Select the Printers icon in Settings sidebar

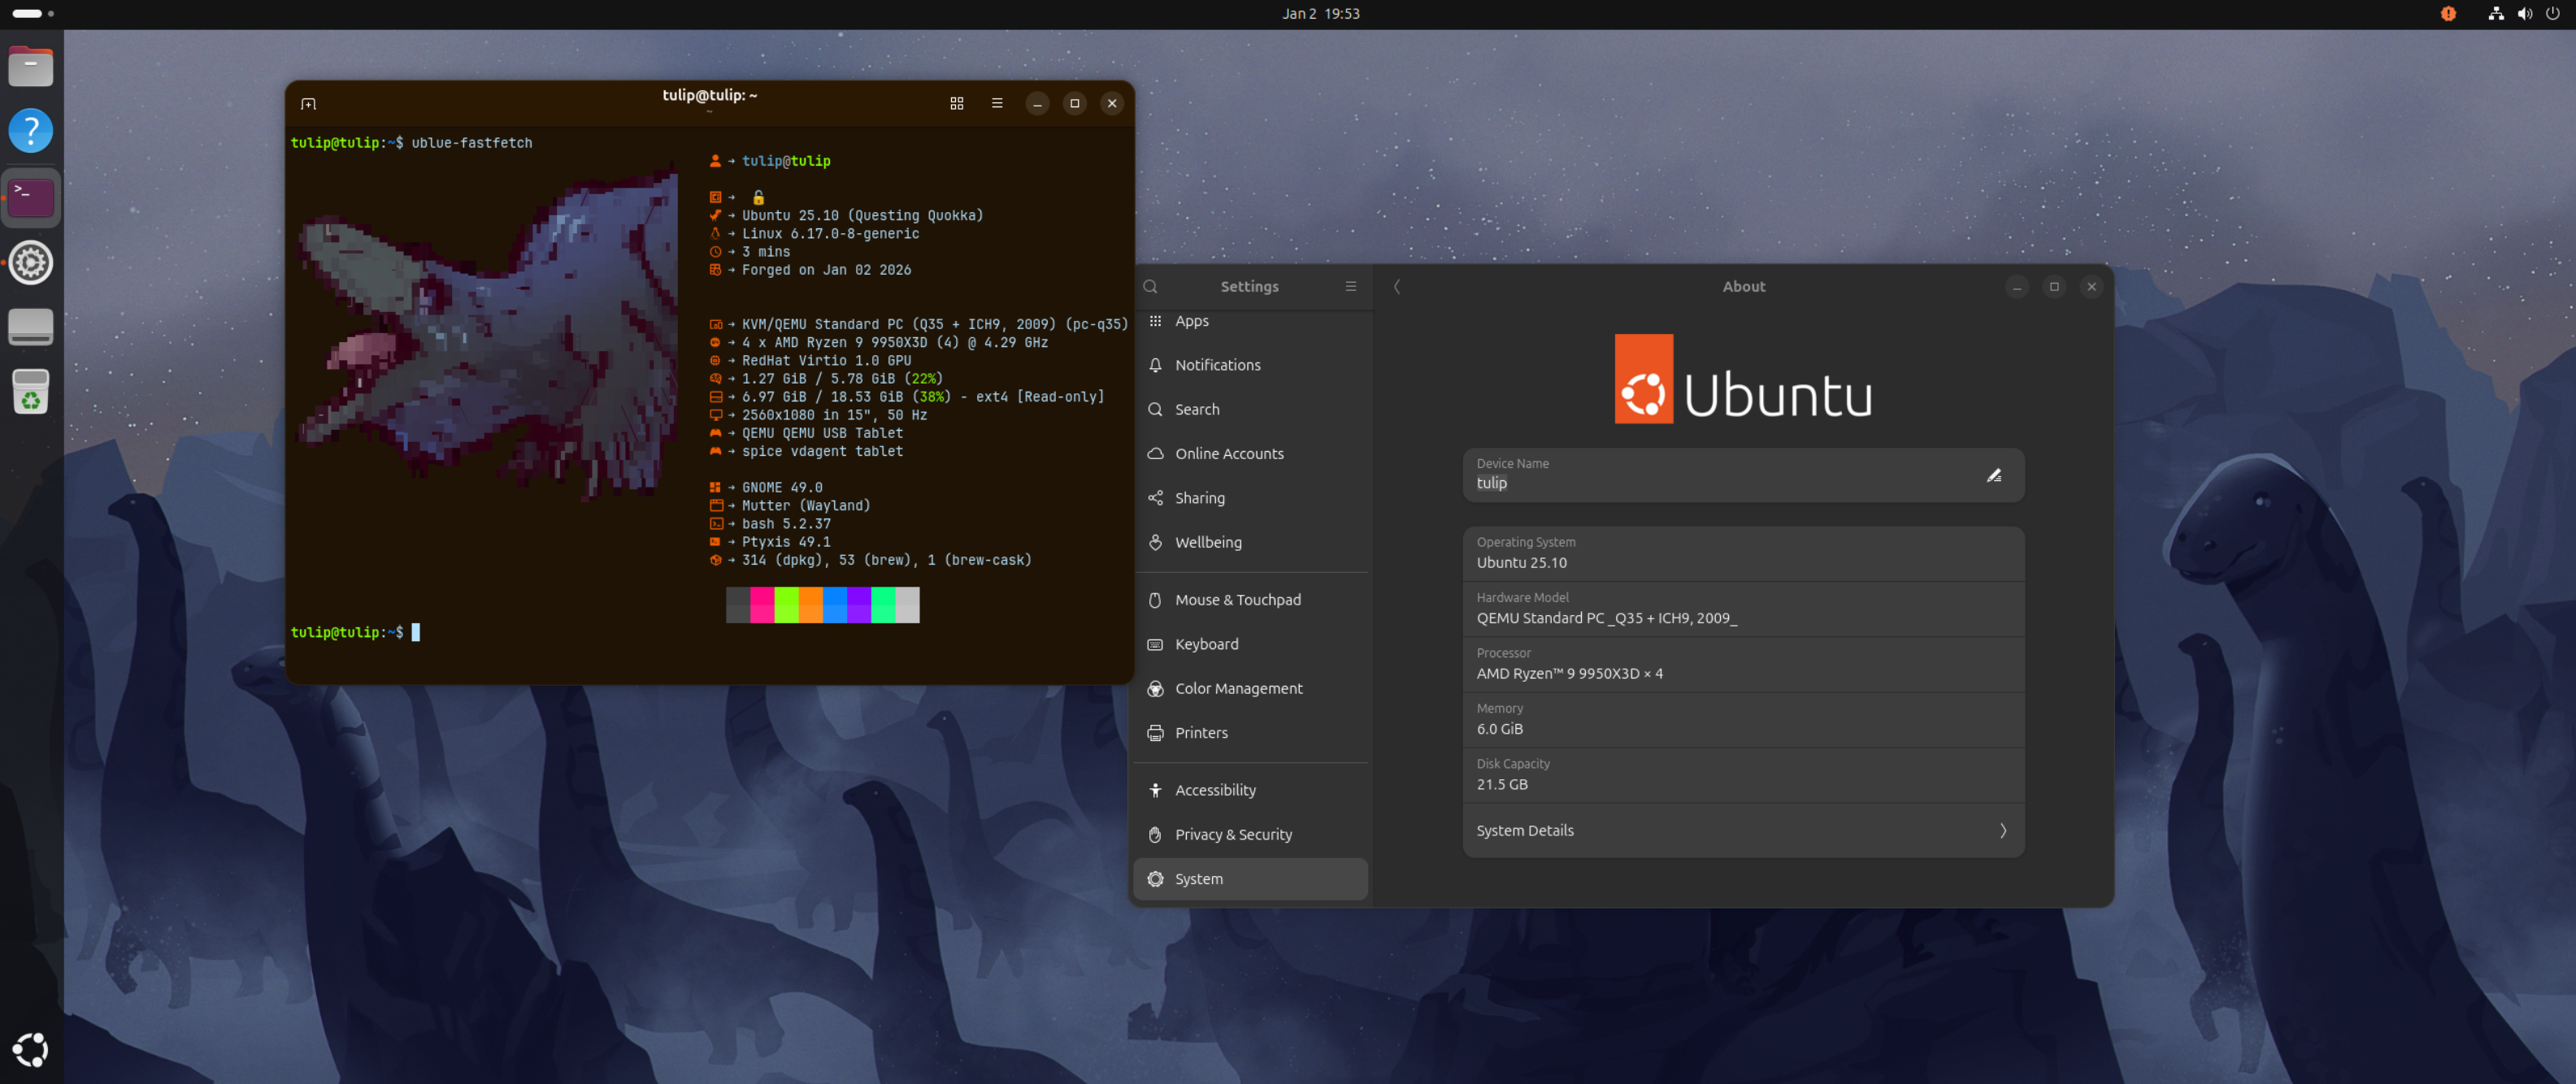[1155, 732]
